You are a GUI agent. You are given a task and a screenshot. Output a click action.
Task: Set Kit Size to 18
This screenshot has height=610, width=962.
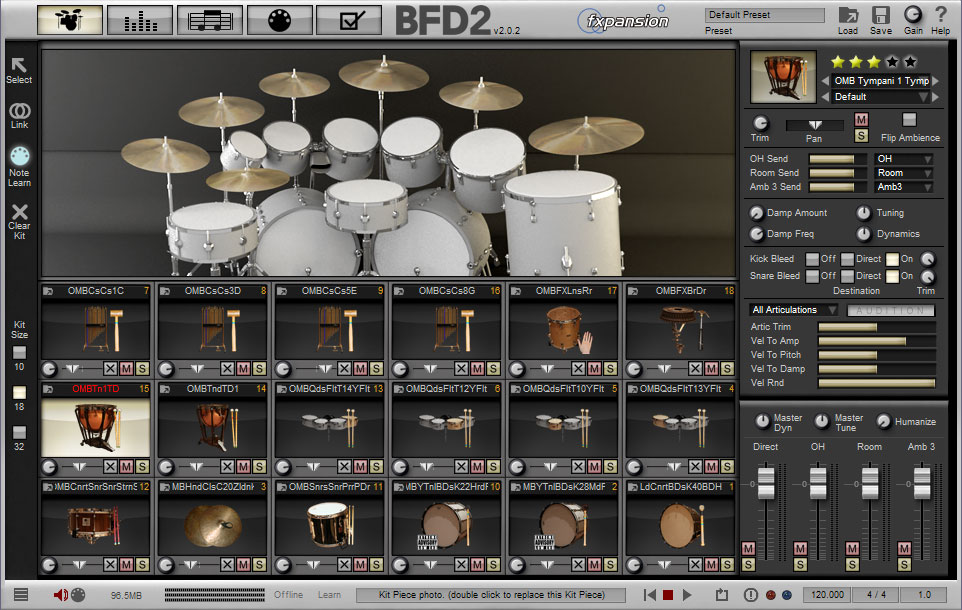(x=19, y=392)
